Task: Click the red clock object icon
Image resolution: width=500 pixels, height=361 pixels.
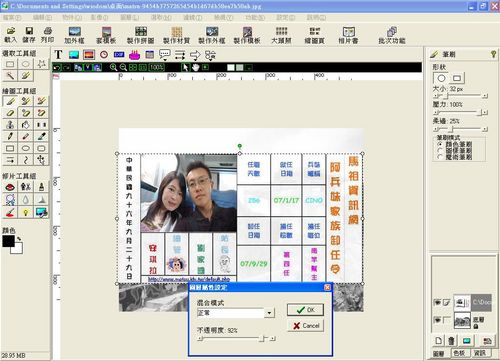Action: [x=104, y=55]
